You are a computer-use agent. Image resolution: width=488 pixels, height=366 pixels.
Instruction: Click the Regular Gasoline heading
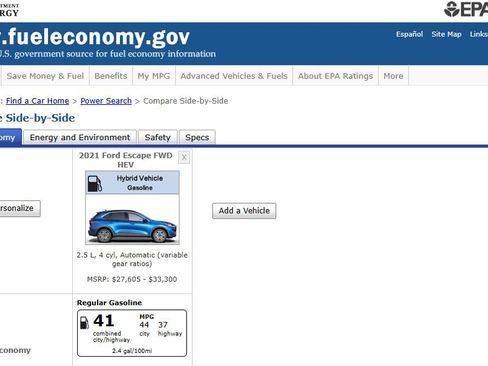tap(109, 303)
